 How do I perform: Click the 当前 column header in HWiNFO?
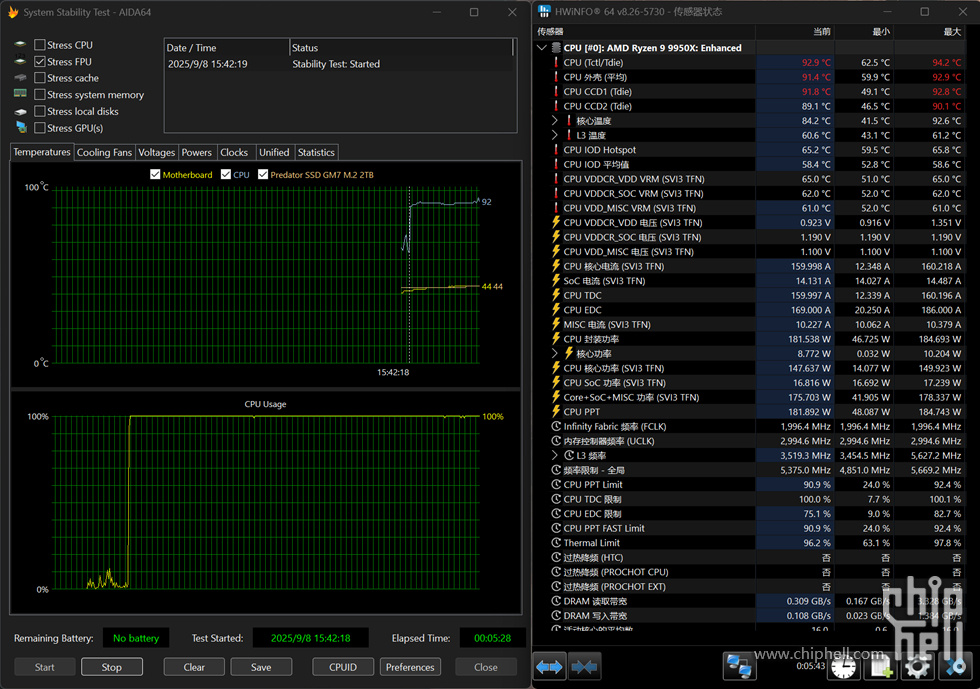(795, 31)
